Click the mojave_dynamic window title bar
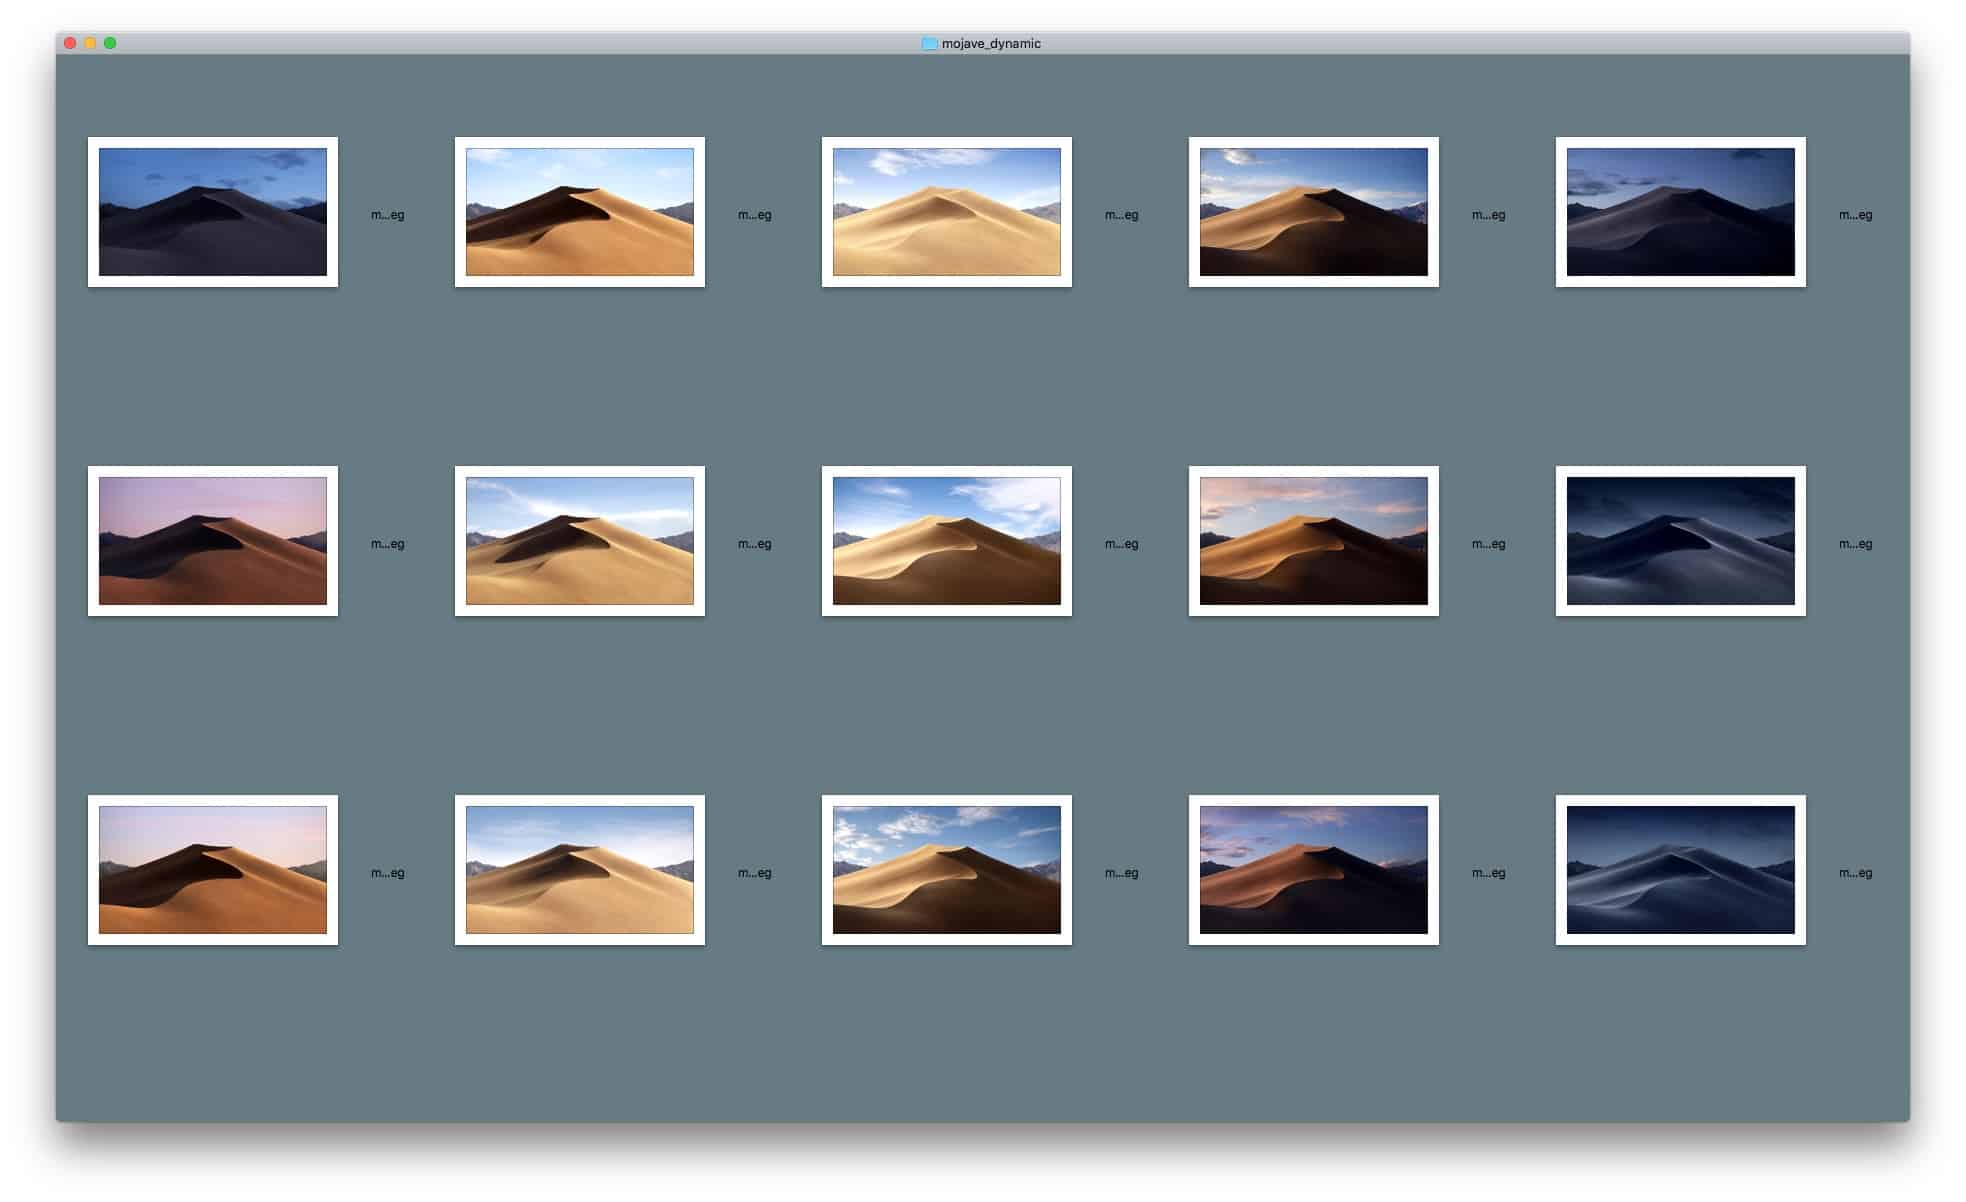1966x1202 pixels. click(x=983, y=44)
